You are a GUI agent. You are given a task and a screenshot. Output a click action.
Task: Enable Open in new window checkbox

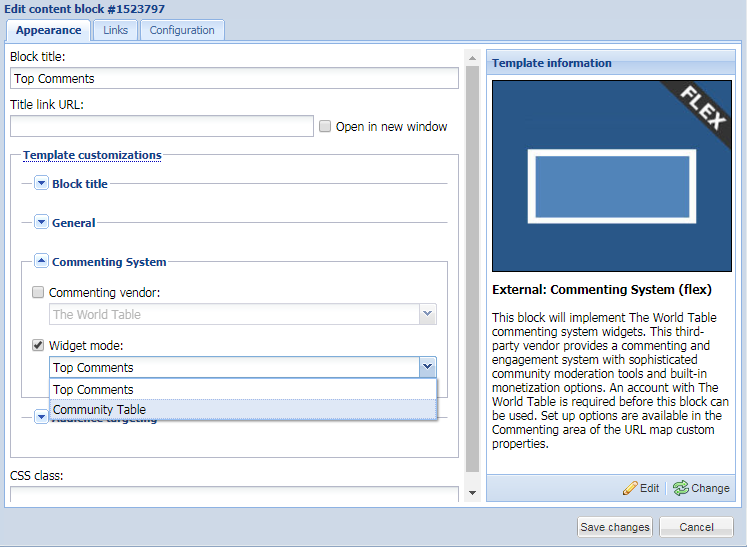pos(325,126)
